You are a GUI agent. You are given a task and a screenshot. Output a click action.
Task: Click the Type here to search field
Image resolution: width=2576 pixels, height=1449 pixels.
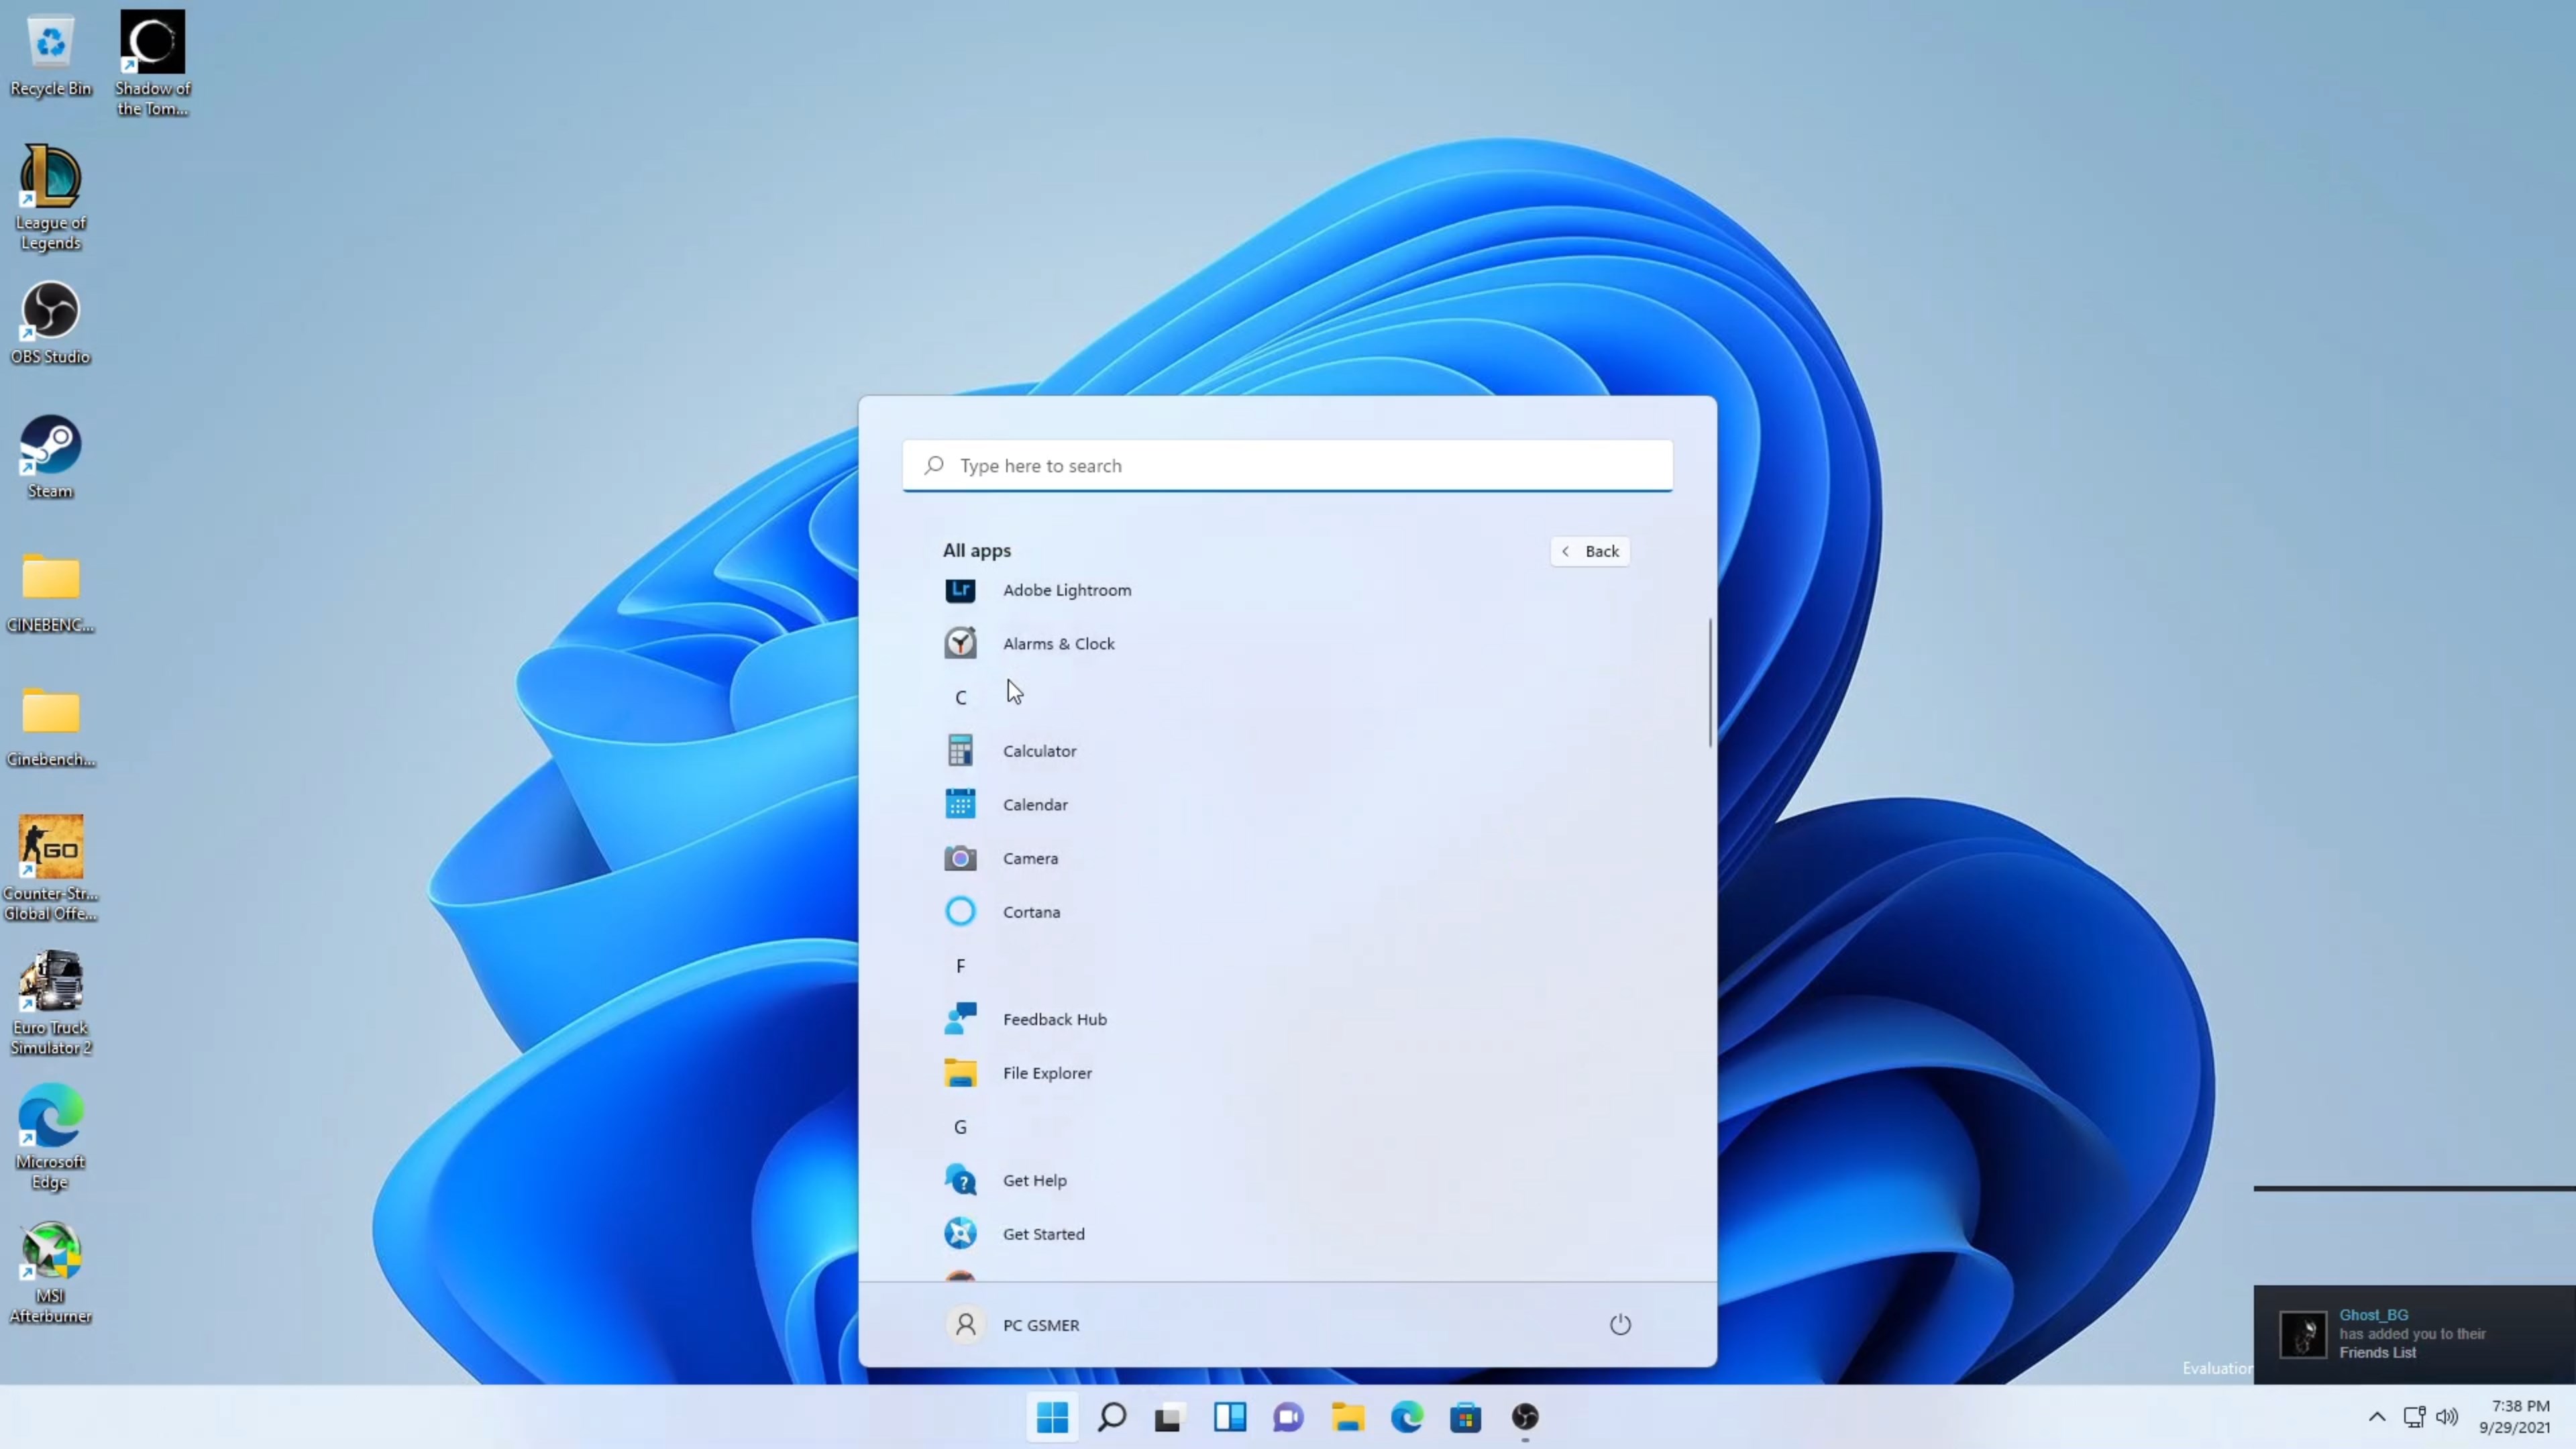[1287, 466]
